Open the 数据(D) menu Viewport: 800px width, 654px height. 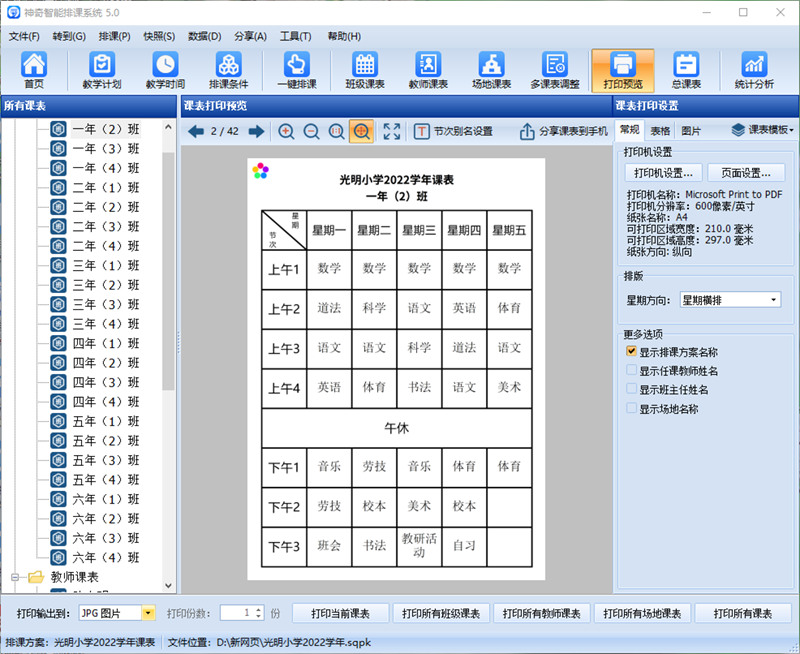point(205,36)
